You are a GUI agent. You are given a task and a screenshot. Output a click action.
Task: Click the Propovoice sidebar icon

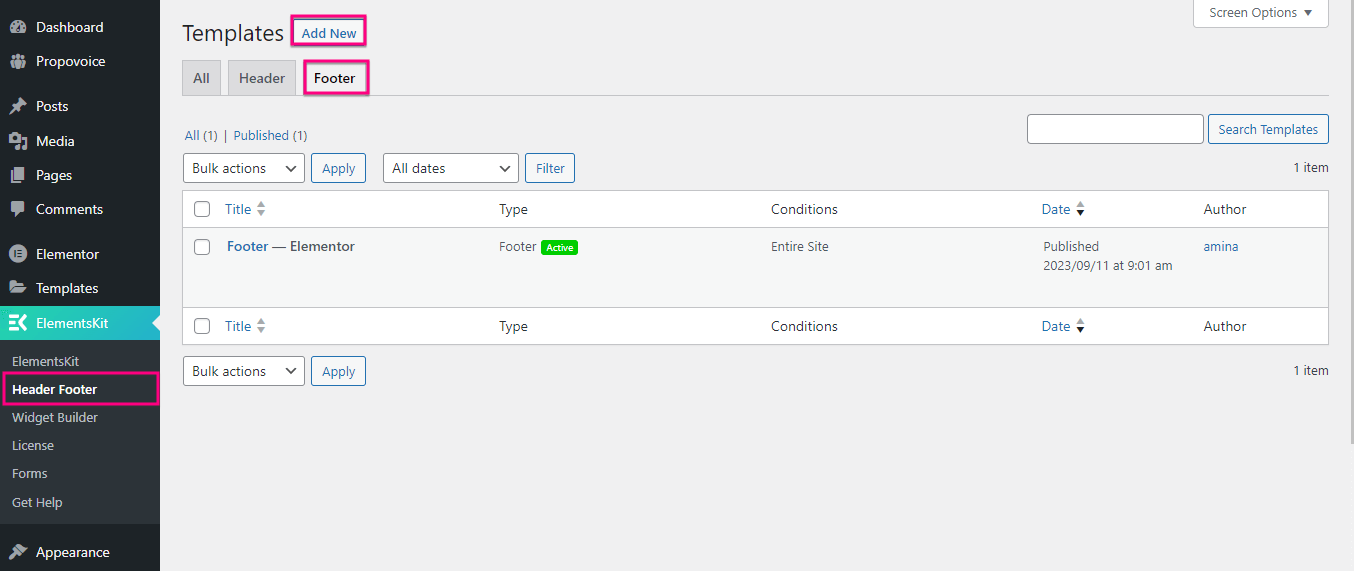(18, 61)
